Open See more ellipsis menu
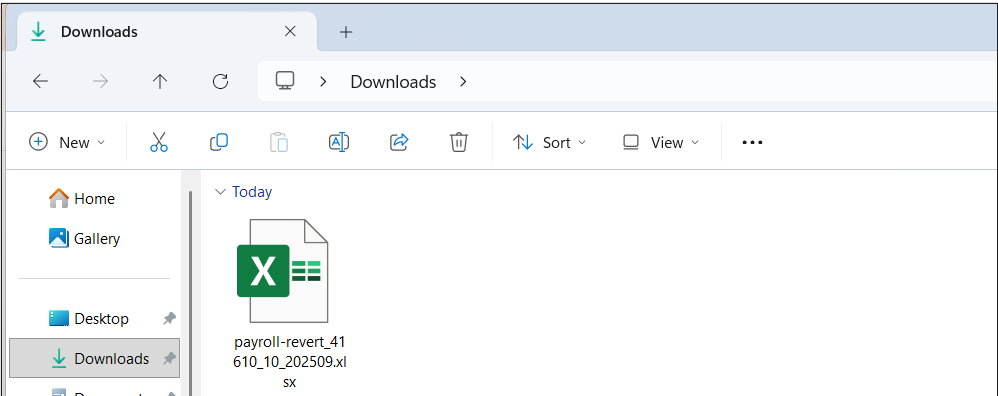Screen dimensions: 998x396 (x=752, y=142)
